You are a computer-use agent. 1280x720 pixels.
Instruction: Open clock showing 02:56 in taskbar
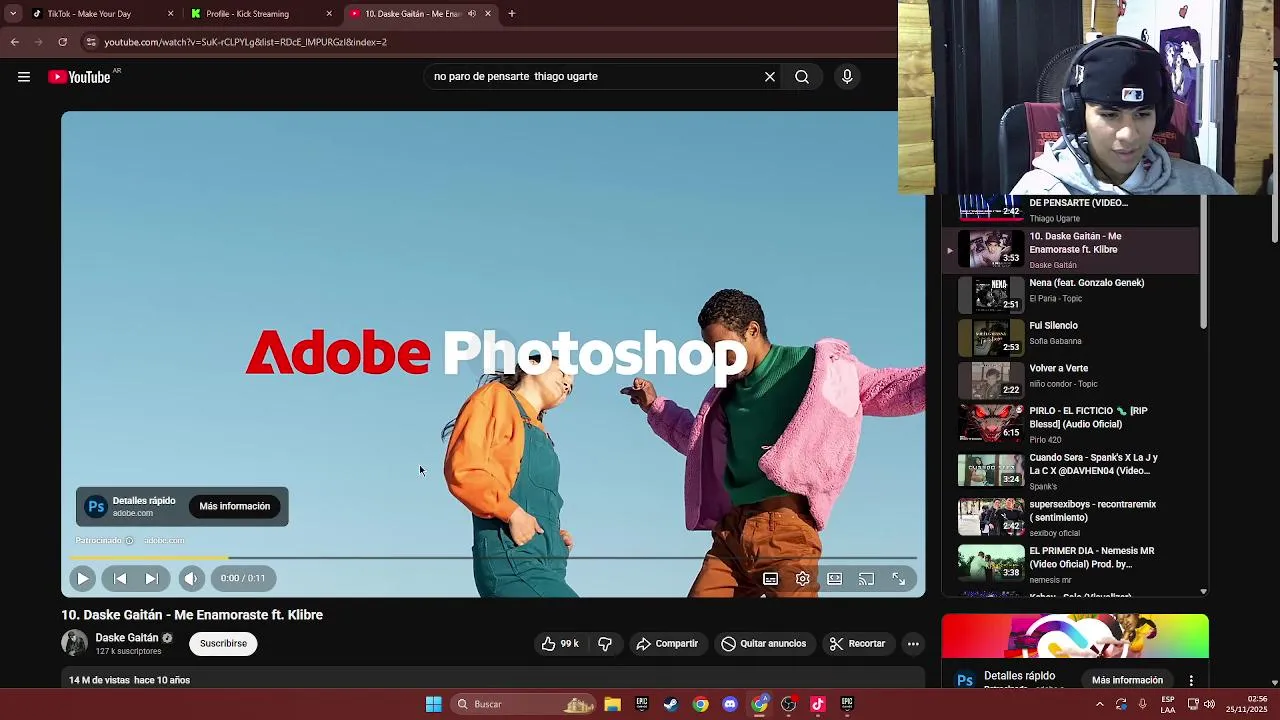coord(1247,704)
